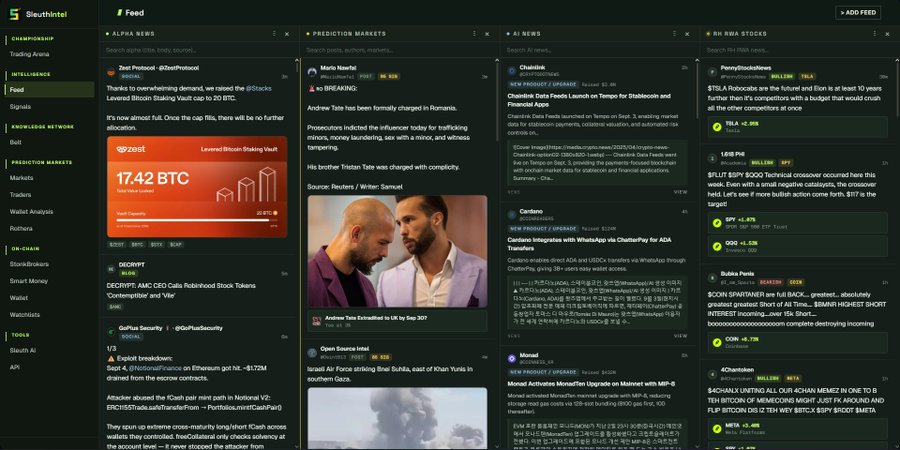900x450 pixels.
Task: Click VIEW on the Chainlink article
Action: pyautogui.click(x=680, y=192)
